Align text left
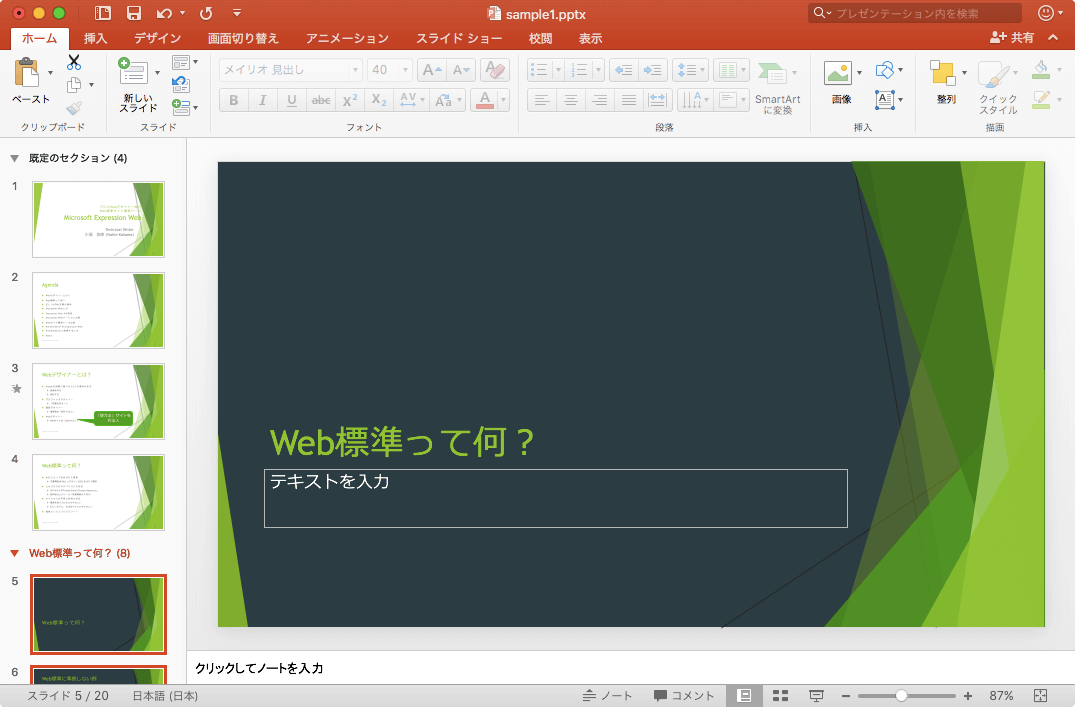The width and height of the screenshot is (1075, 707). pyautogui.click(x=542, y=100)
